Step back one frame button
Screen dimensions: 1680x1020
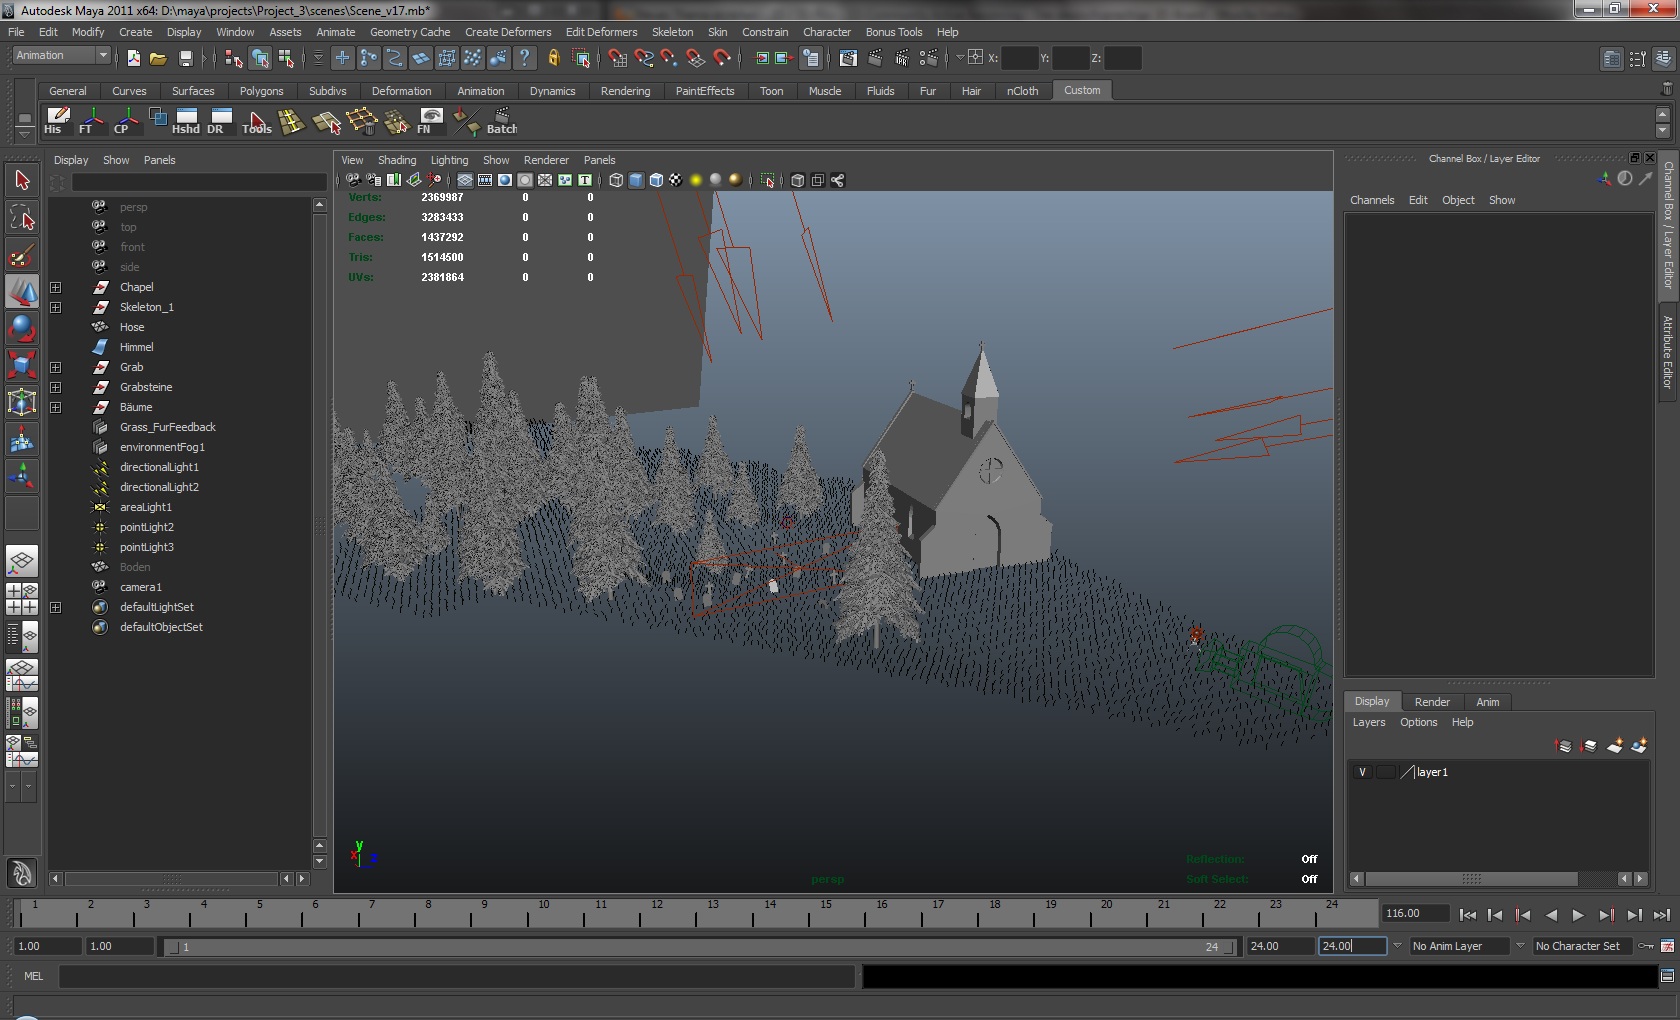(x=1495, y=915)
